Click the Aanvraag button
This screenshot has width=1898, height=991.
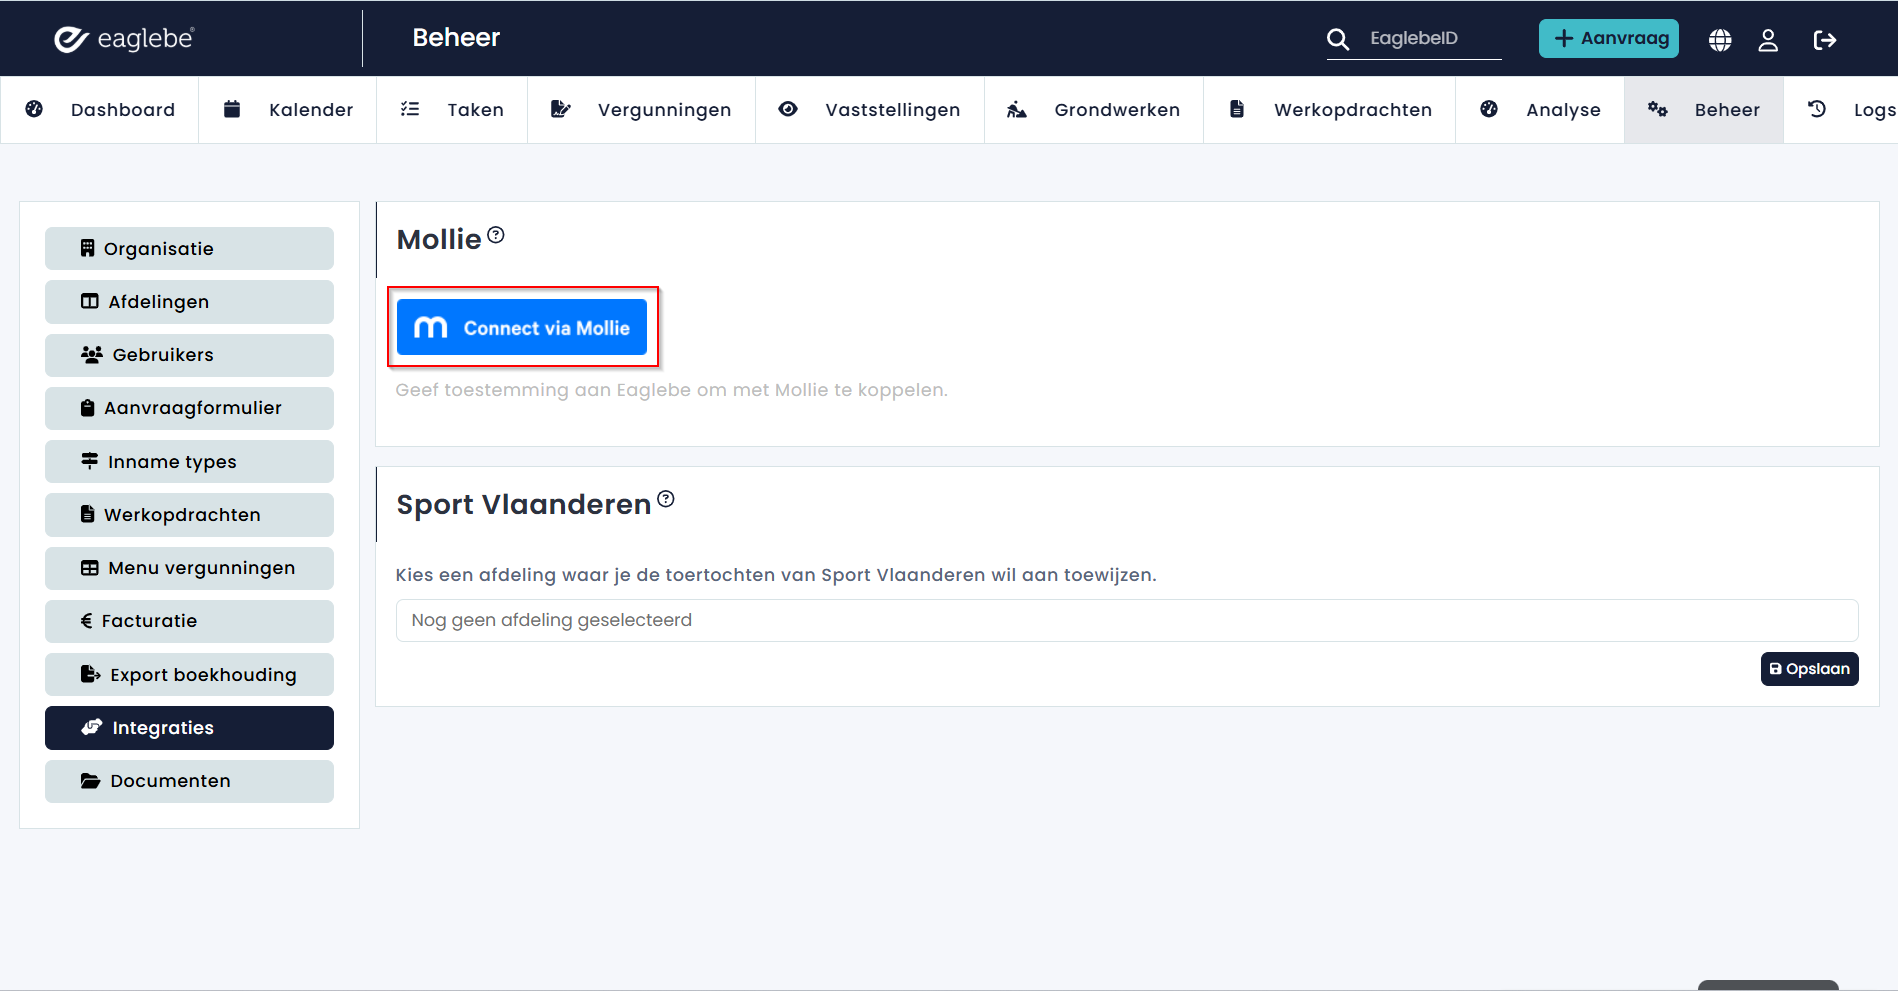coord(1608,38)
